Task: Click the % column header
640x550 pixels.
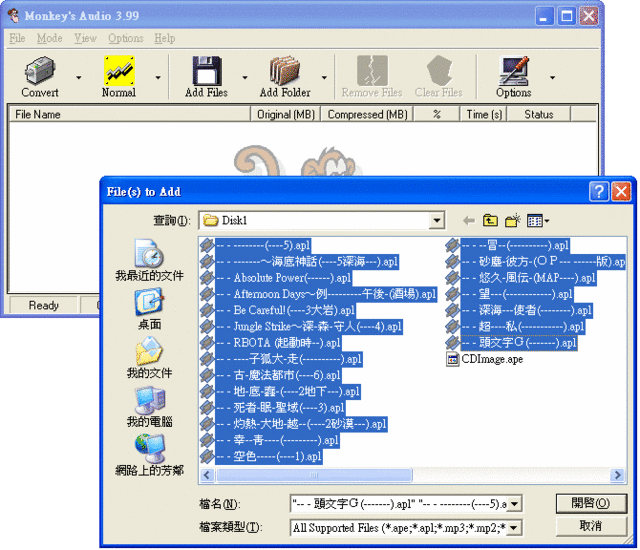Action: pyautogui.click(x=437, y=114)
